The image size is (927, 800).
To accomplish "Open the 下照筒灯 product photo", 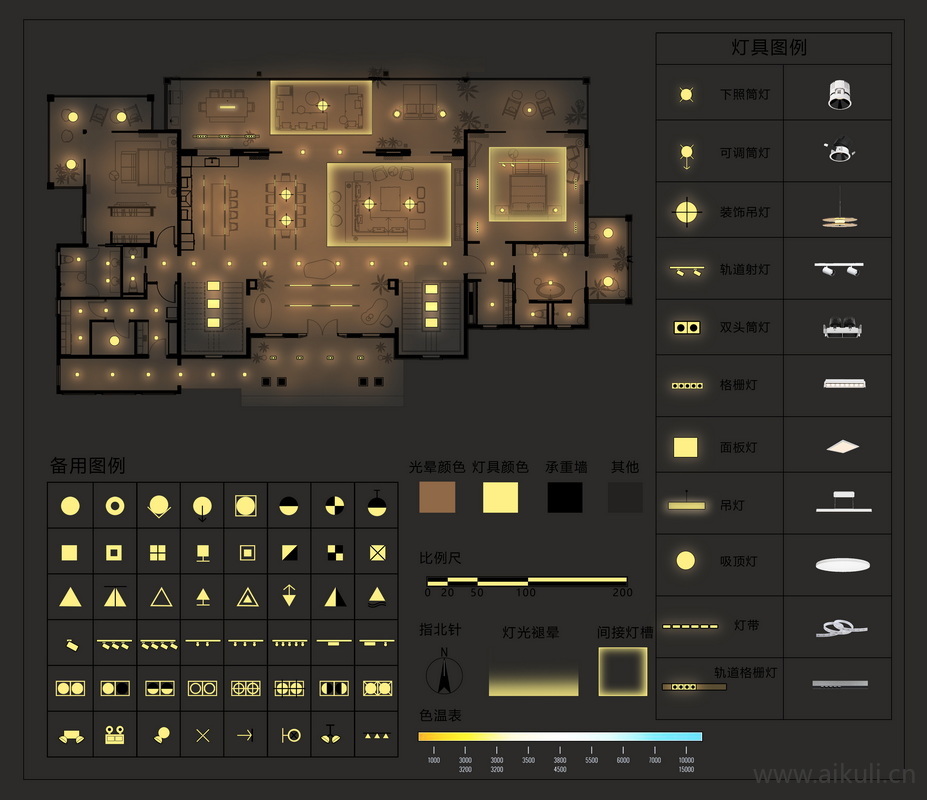I will click(840, 95).
